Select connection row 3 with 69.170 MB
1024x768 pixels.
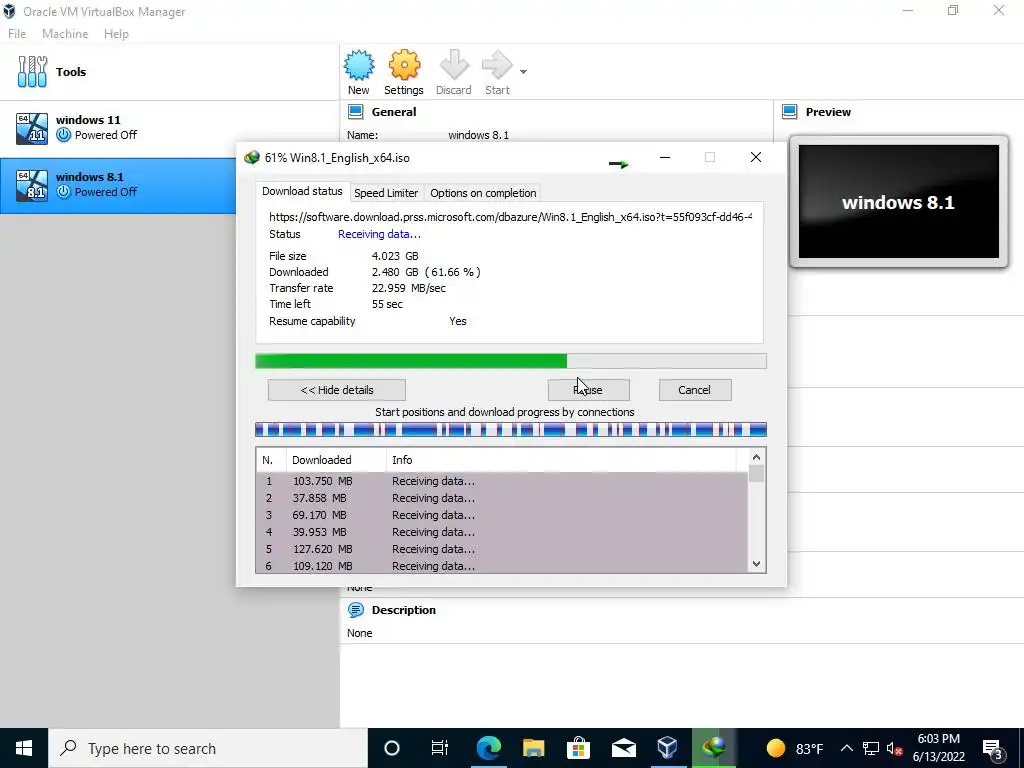click(502, 515)
